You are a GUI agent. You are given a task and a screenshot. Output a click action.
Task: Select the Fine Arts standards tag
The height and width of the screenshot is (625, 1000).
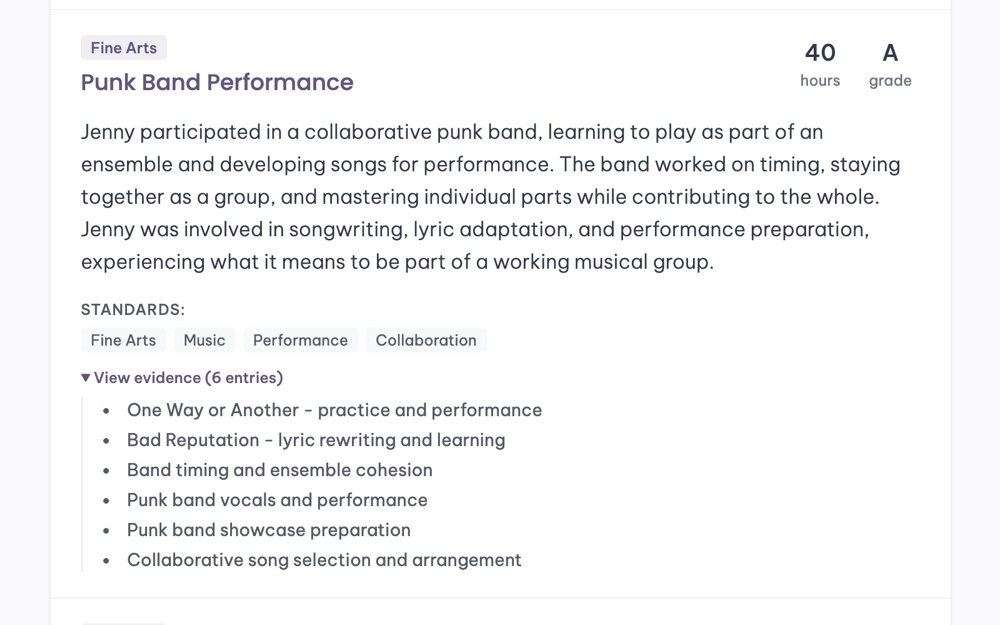(123, 340)
